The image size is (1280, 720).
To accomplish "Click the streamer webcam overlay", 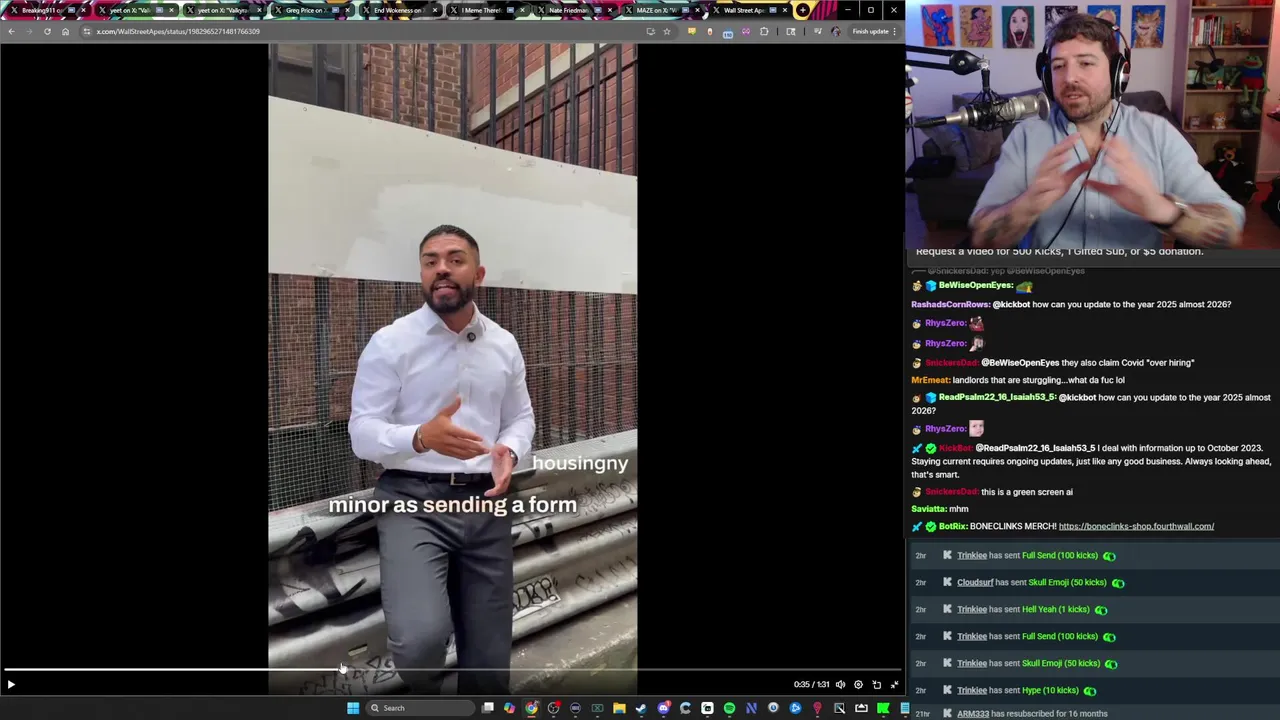I will click(1092, 122).
